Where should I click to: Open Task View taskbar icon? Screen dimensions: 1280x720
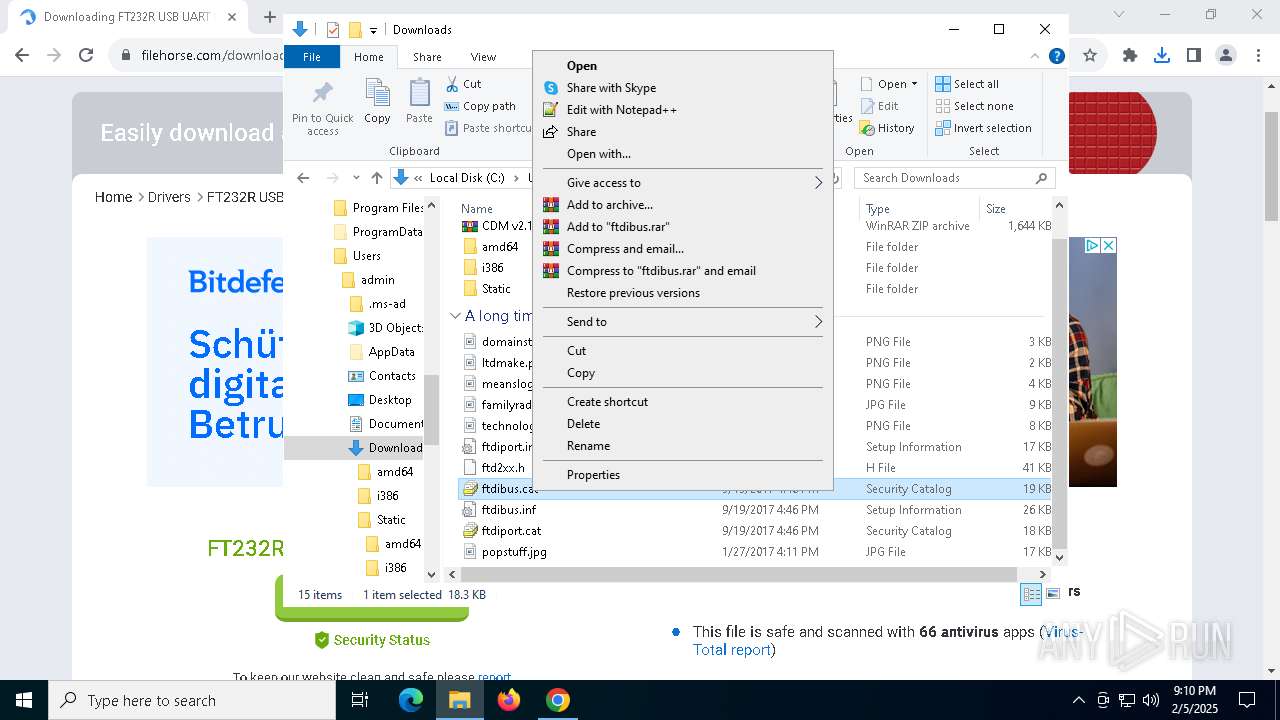tap(361, 700)
